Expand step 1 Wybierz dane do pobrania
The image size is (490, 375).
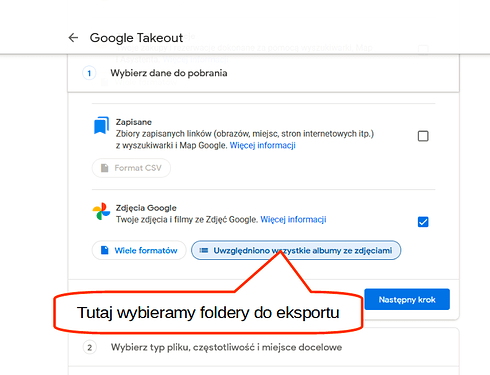point(263,73)
